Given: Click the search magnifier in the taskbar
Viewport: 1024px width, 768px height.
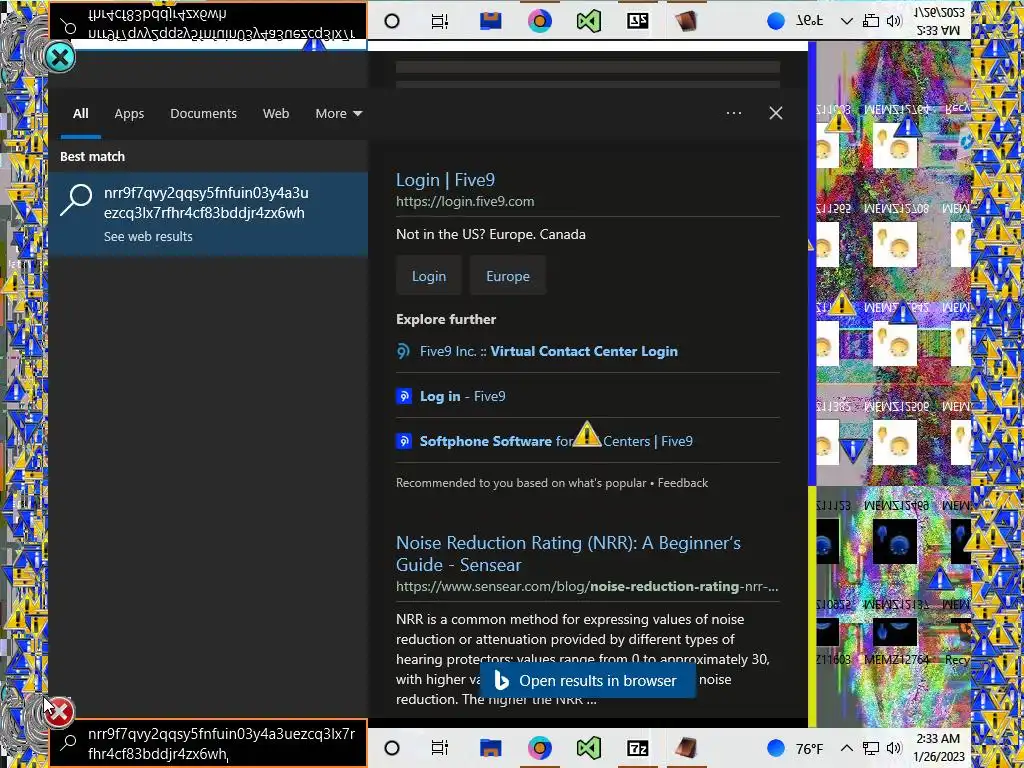Looking at the screenshot, I should point(69,742).
